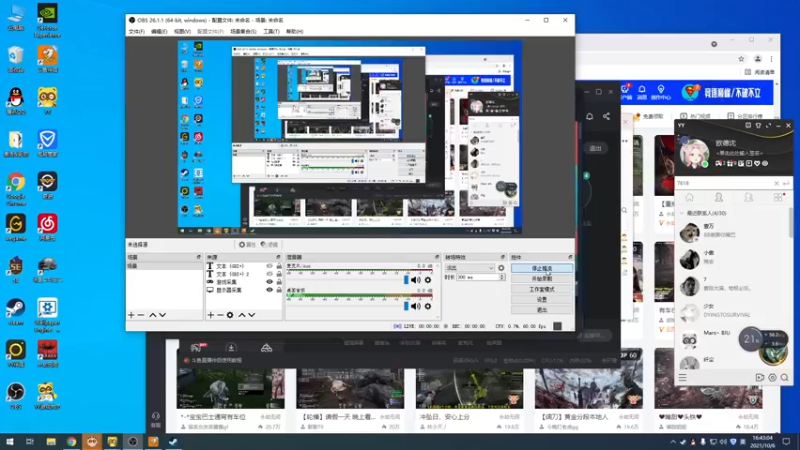Click Stop Streaming button in Controls
This screenshot has width=800, height=450.
tap(542, 268)
